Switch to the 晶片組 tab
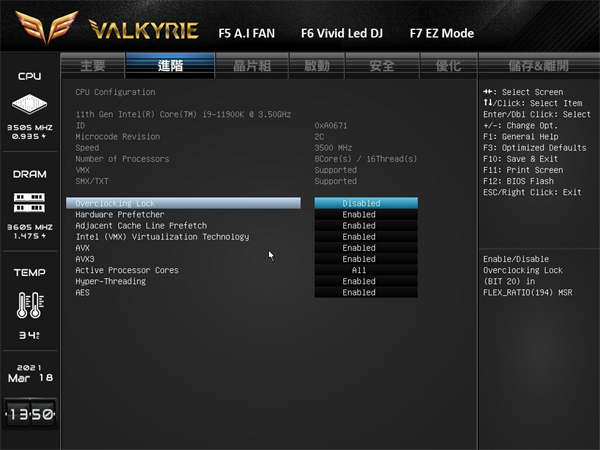Viewport: 600px width, 450px height. click(252, 66)
